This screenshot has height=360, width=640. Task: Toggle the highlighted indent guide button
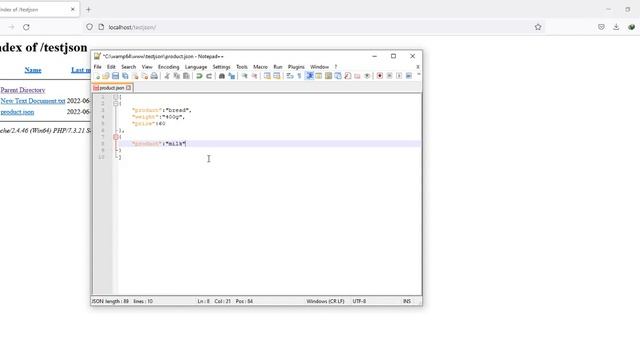[x=309, y=76]
